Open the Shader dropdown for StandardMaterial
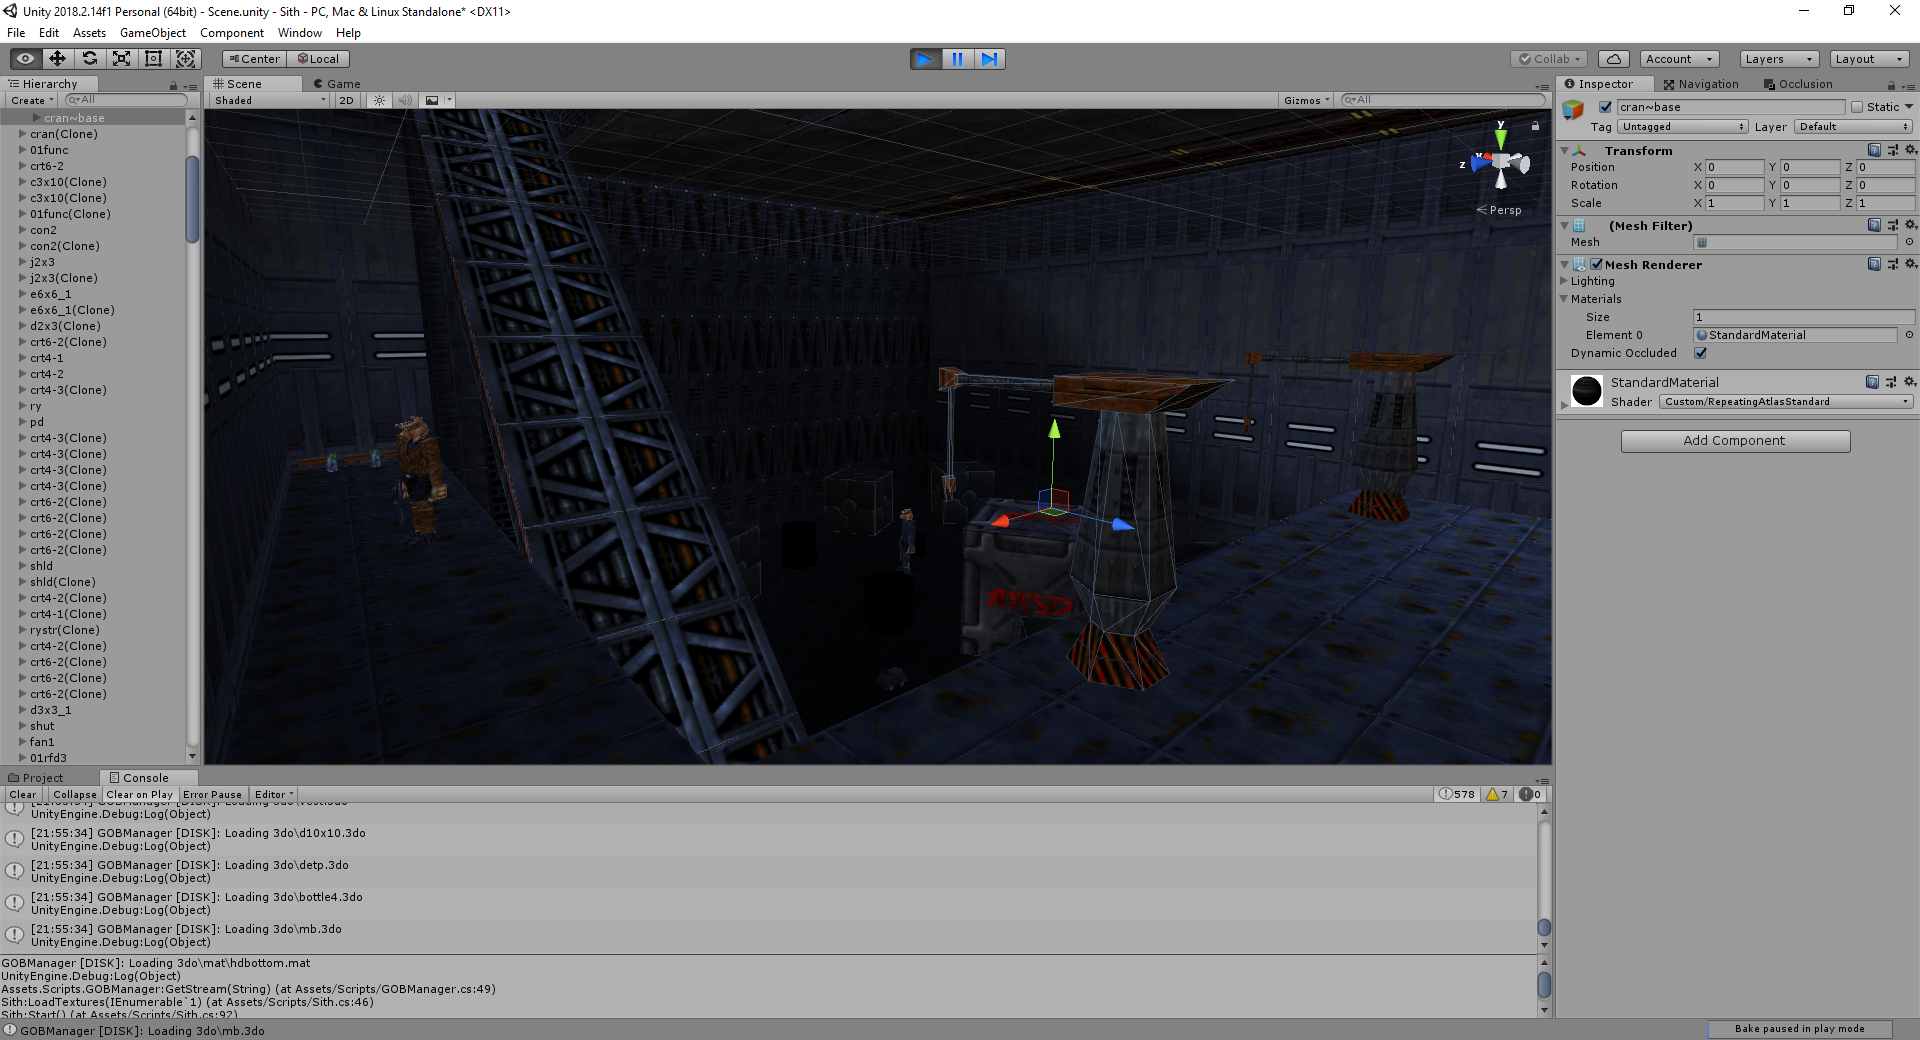1920x1040 pixels. tap(1786, 402)
